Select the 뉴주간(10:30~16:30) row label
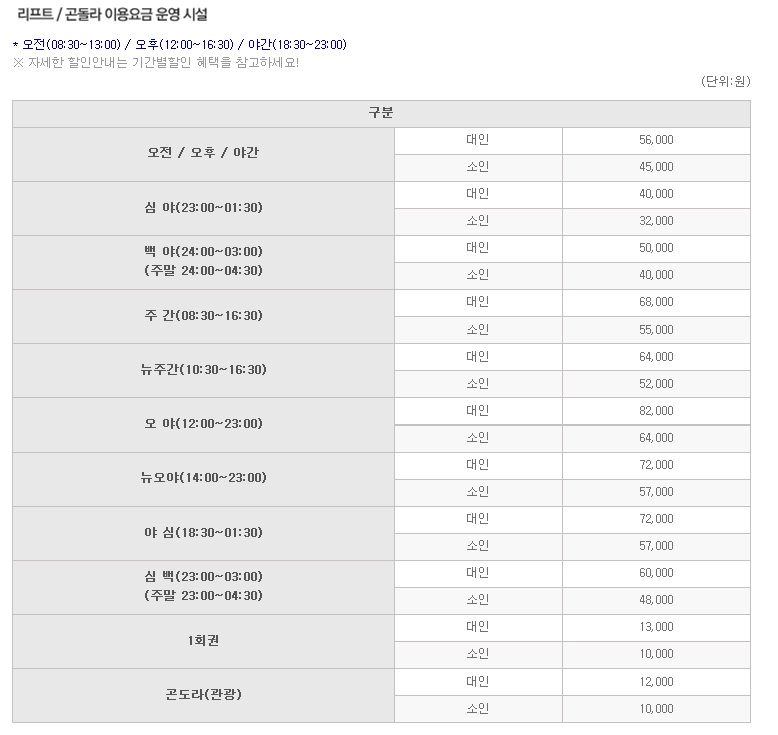The height and width of the screenshot is (735, 778). [x=203, y=370]
